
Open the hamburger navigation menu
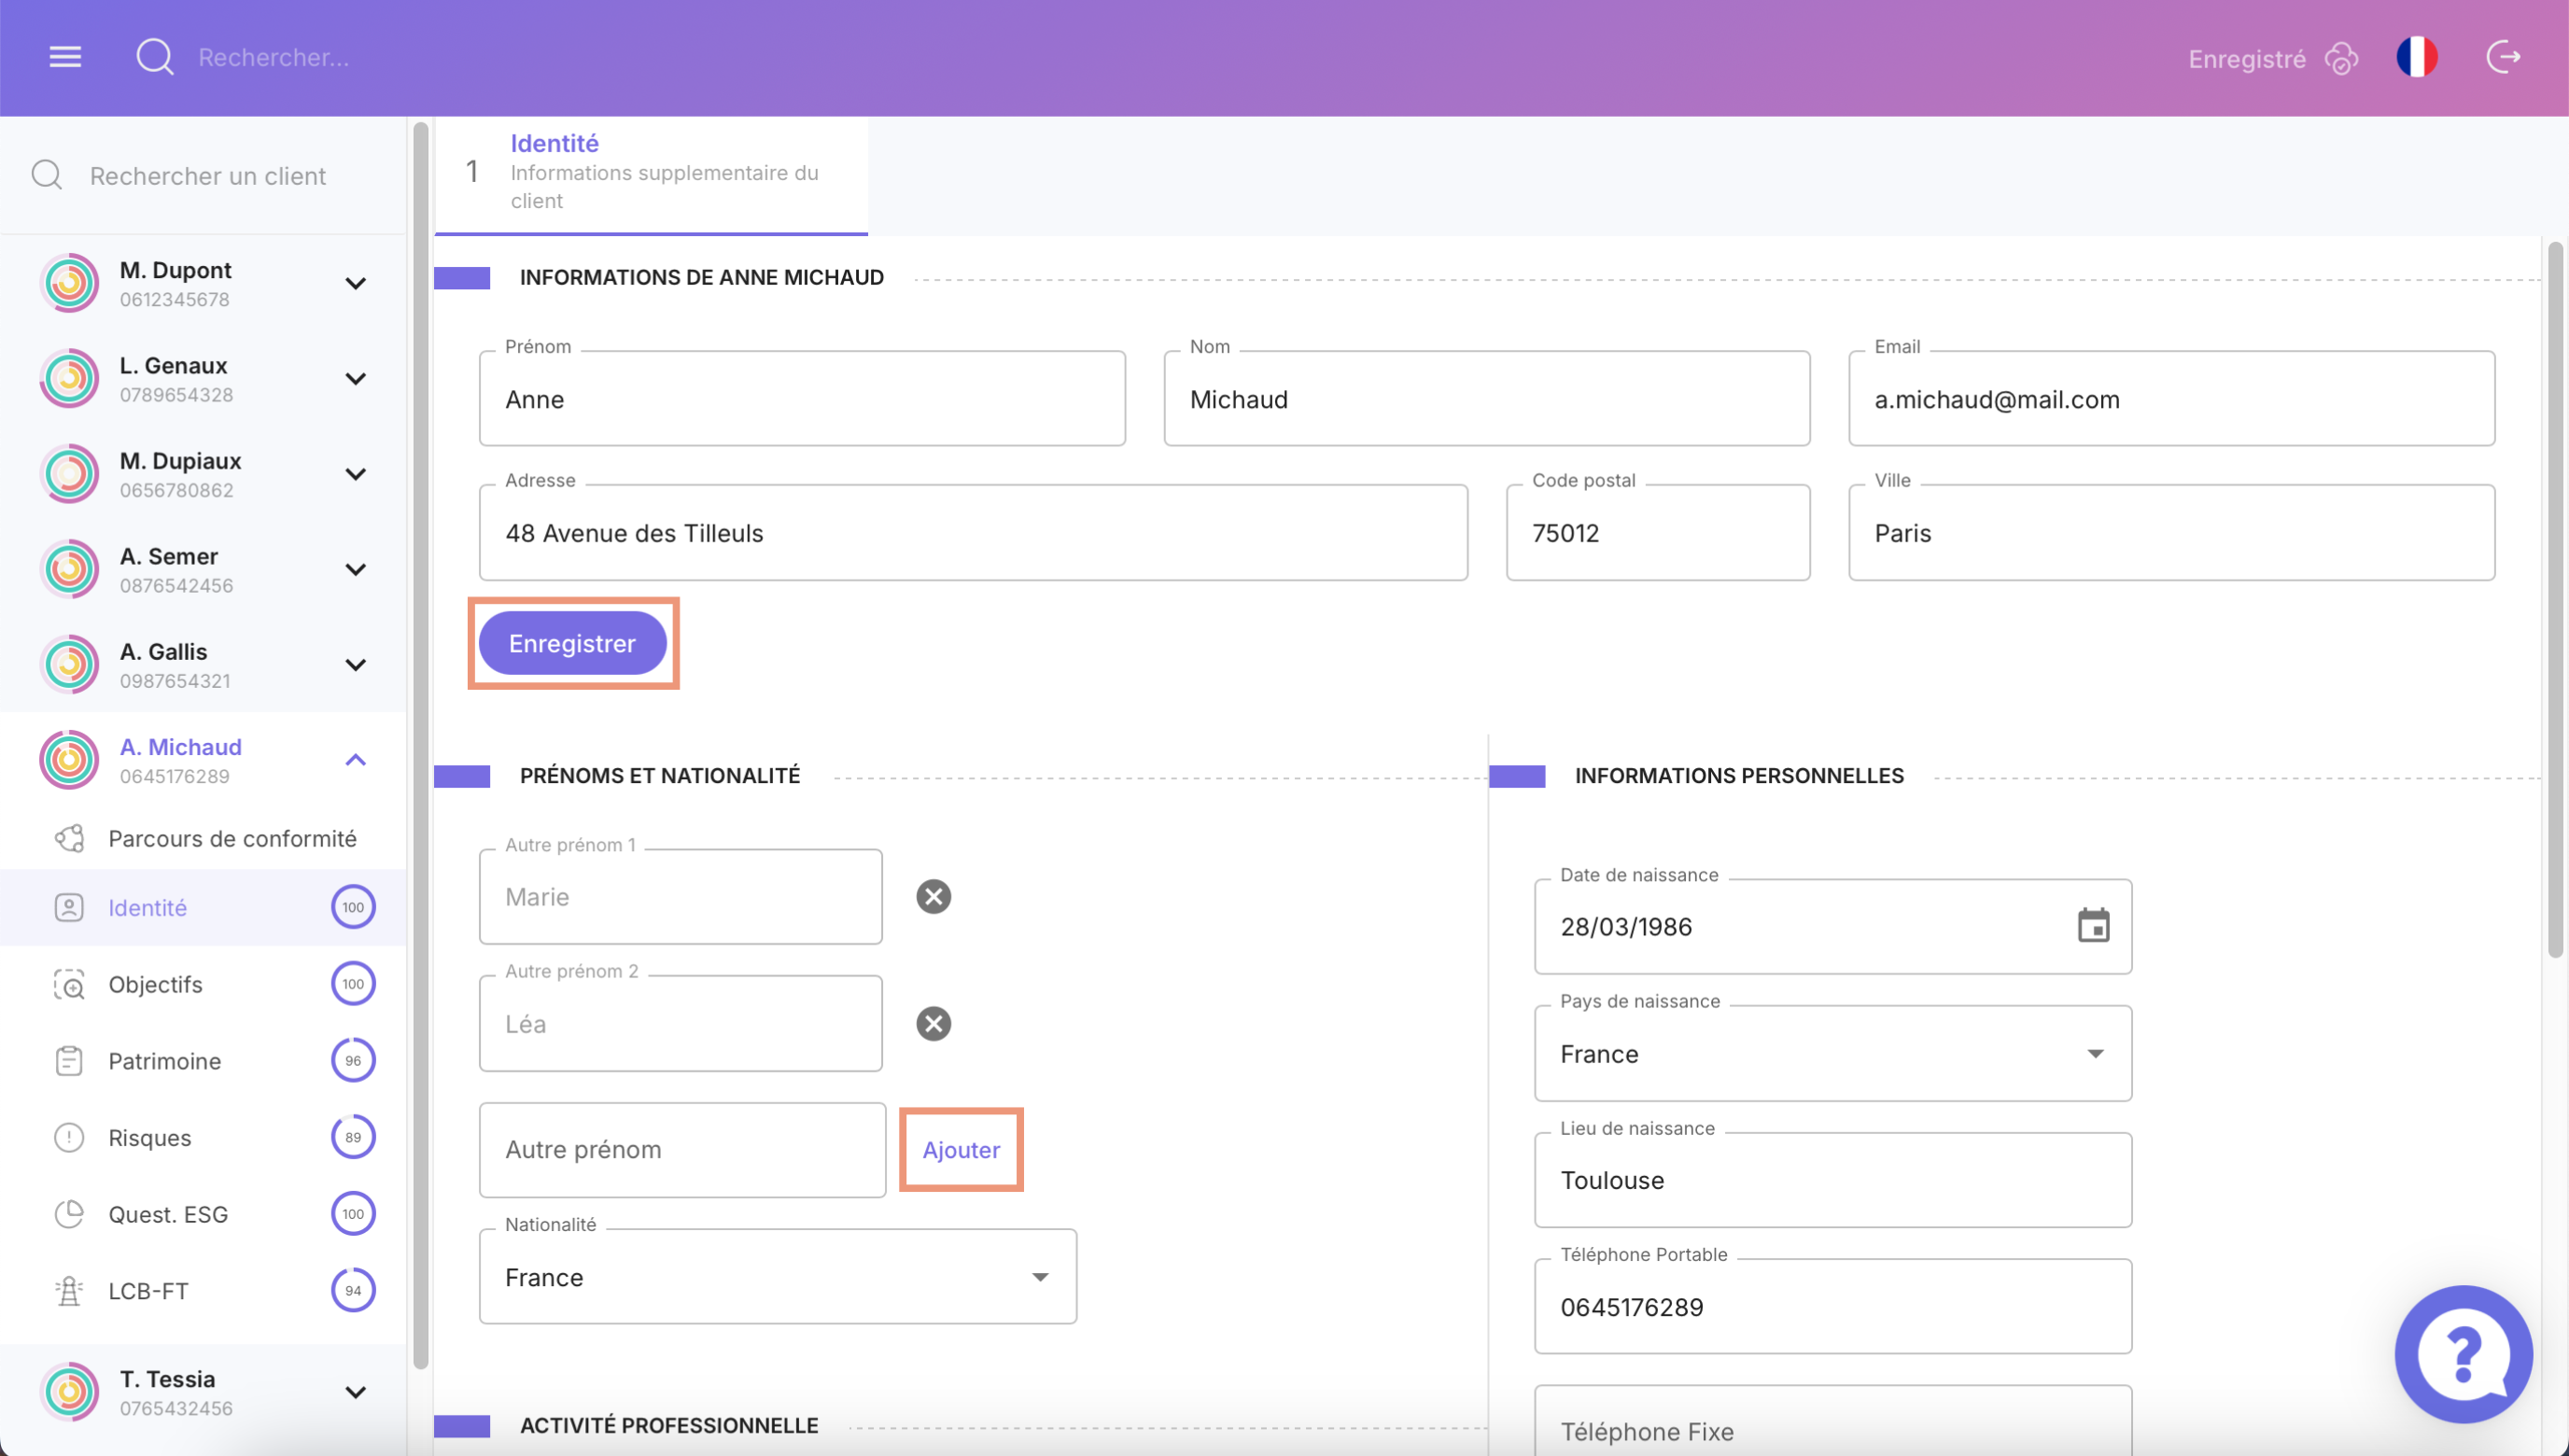pyautogui.click(x=64, y=57)
